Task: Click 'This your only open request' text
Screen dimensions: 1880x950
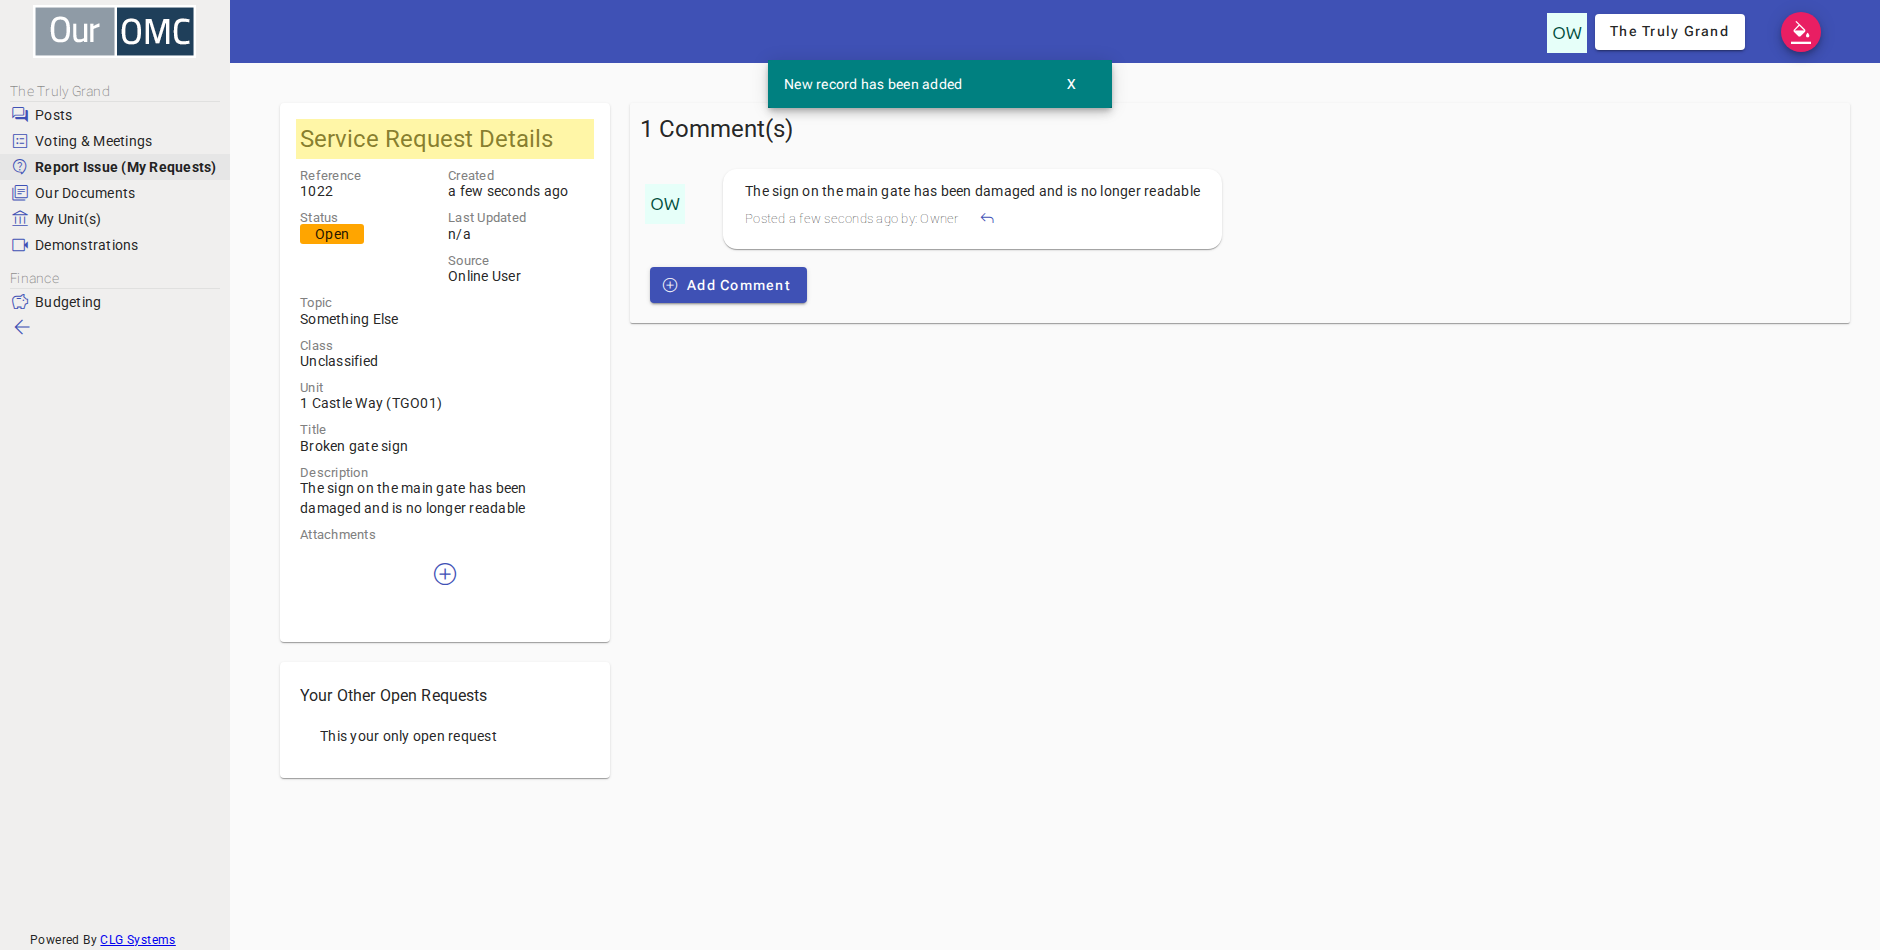Action: coord(408,736)
